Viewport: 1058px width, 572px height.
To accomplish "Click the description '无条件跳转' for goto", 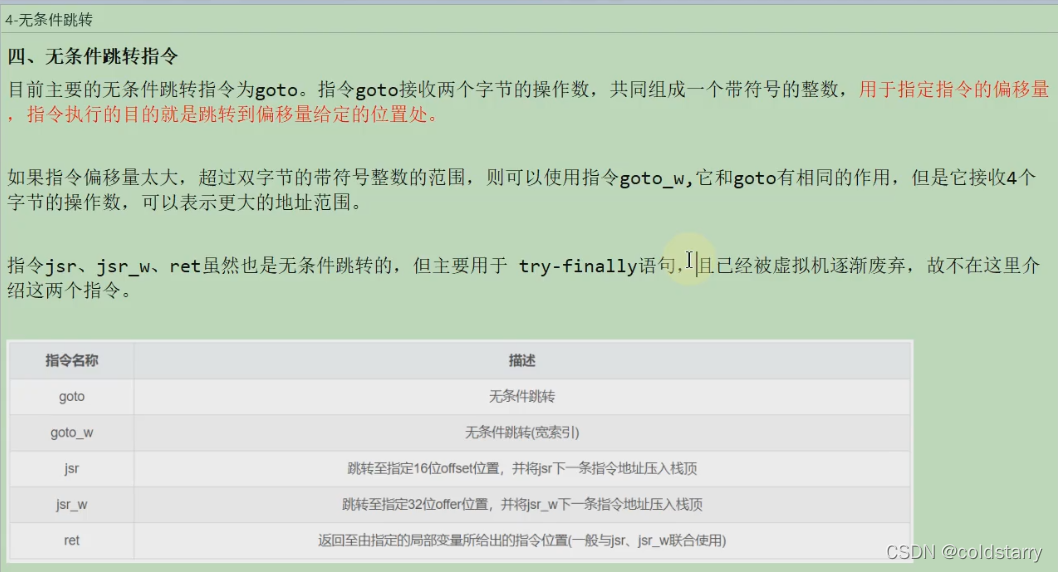I will [522, 397].
